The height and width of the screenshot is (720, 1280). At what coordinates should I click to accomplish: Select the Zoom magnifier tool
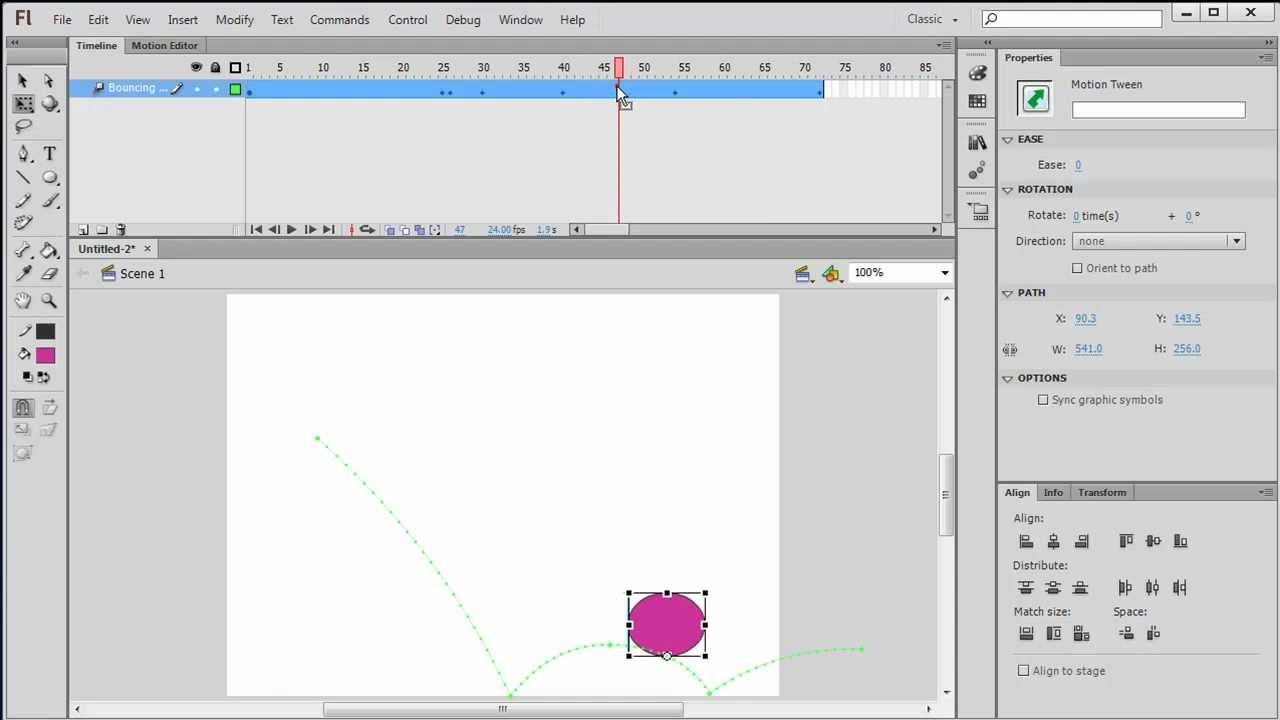(49, 301)
